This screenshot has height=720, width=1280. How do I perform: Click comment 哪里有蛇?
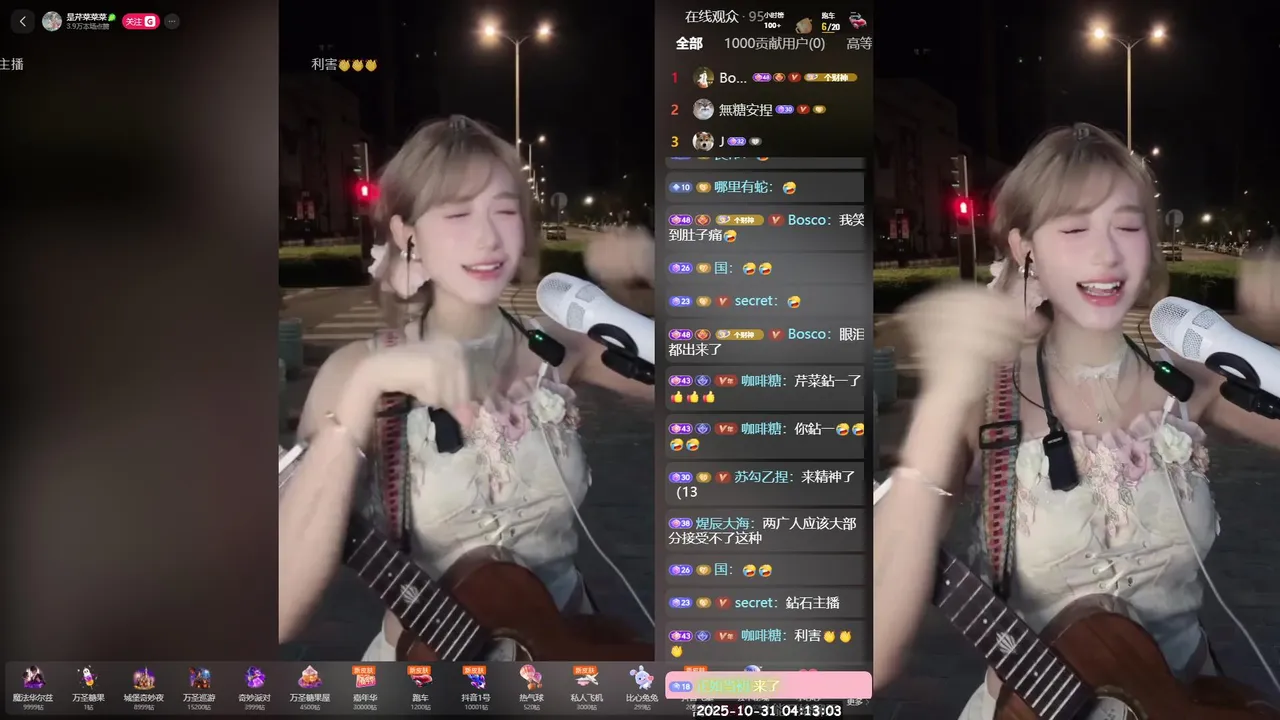(767, 187)
